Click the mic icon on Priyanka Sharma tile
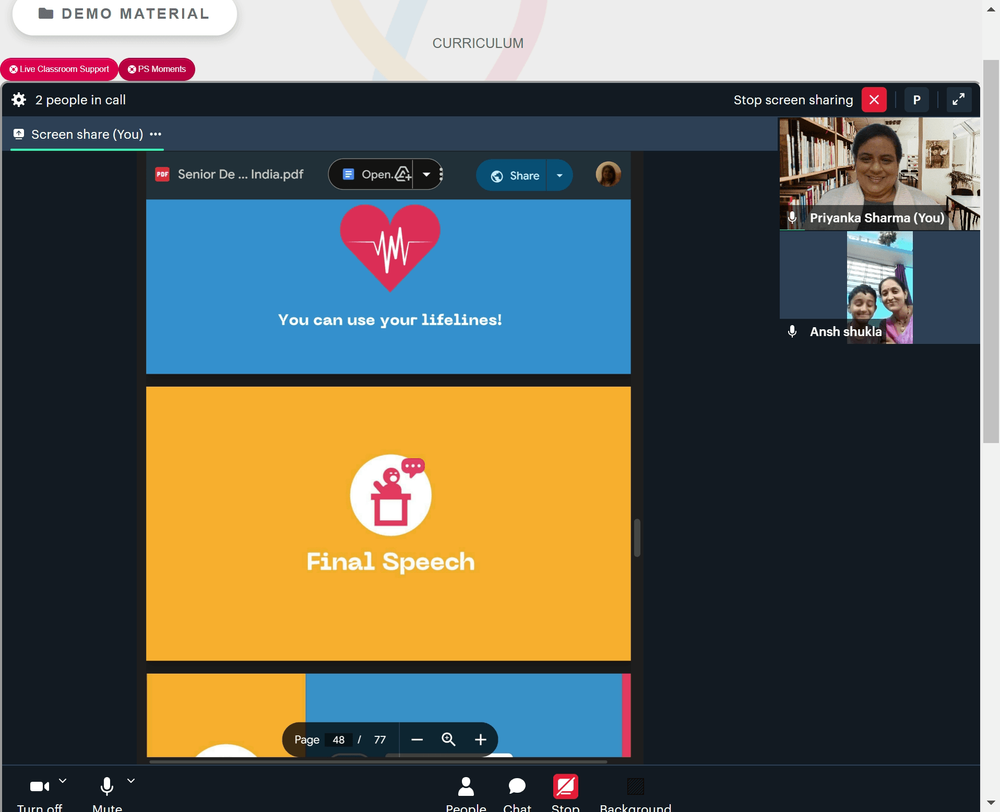This screenshot has width=1000, height=812. 792,218
